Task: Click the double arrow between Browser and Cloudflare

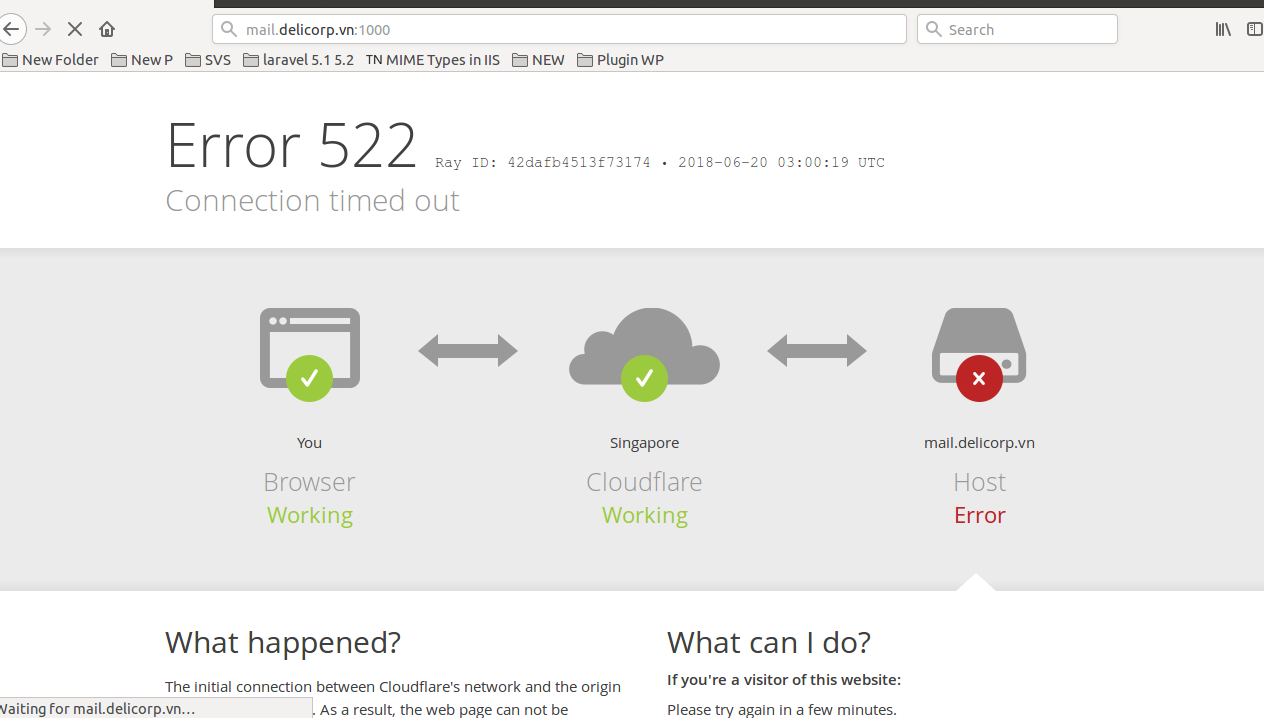Action: (468, 351)
